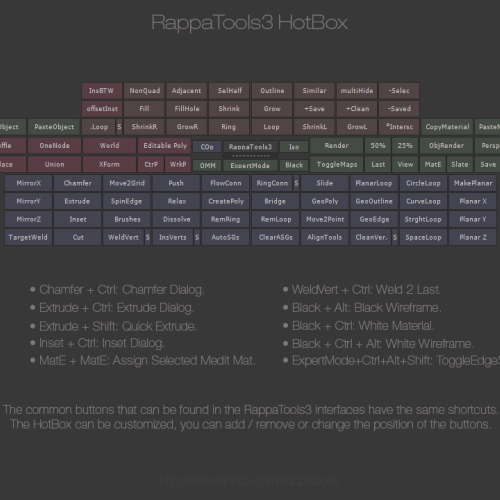500x500 pixels.
Task: Click the RappaTools3 center label
Action: tap(250, 147)
